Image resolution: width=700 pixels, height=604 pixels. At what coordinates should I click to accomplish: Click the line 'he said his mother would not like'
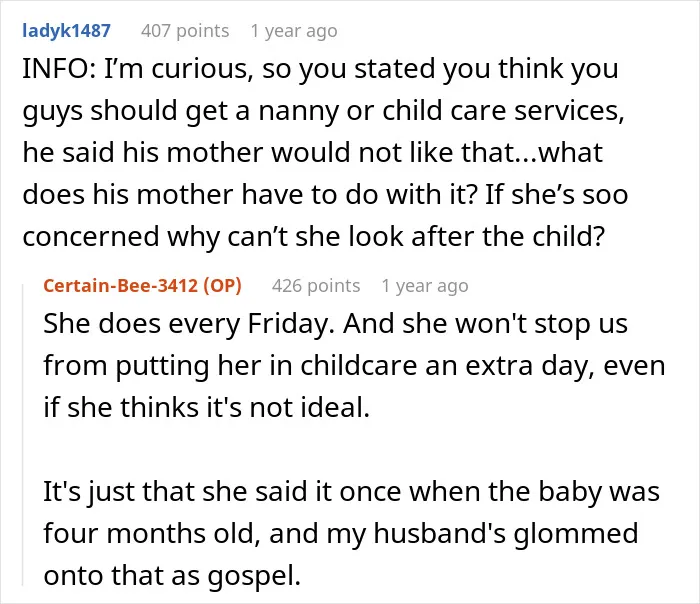pos(312,152)
